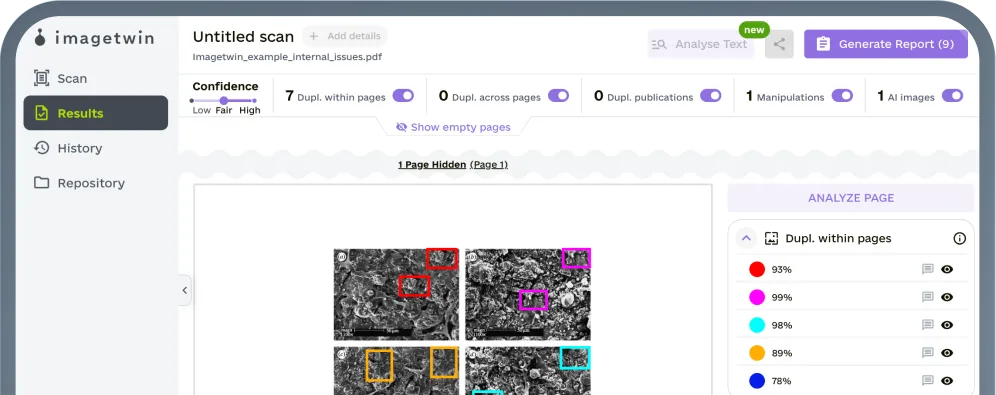Hide the 89% match highlight
The image size is (996, 395).
[x=947, y=353]
